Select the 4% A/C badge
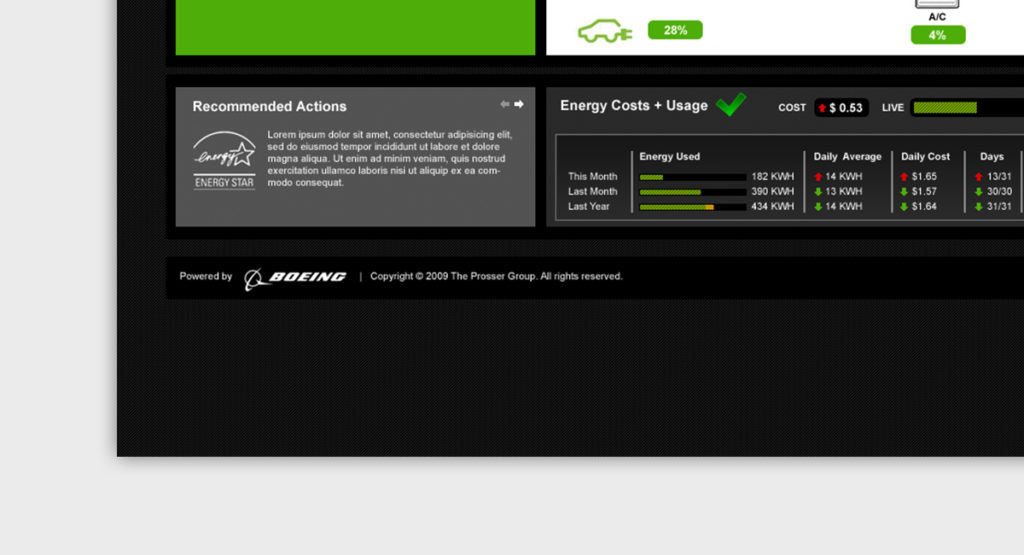The image size is (1024, 555). coord(937,35)
